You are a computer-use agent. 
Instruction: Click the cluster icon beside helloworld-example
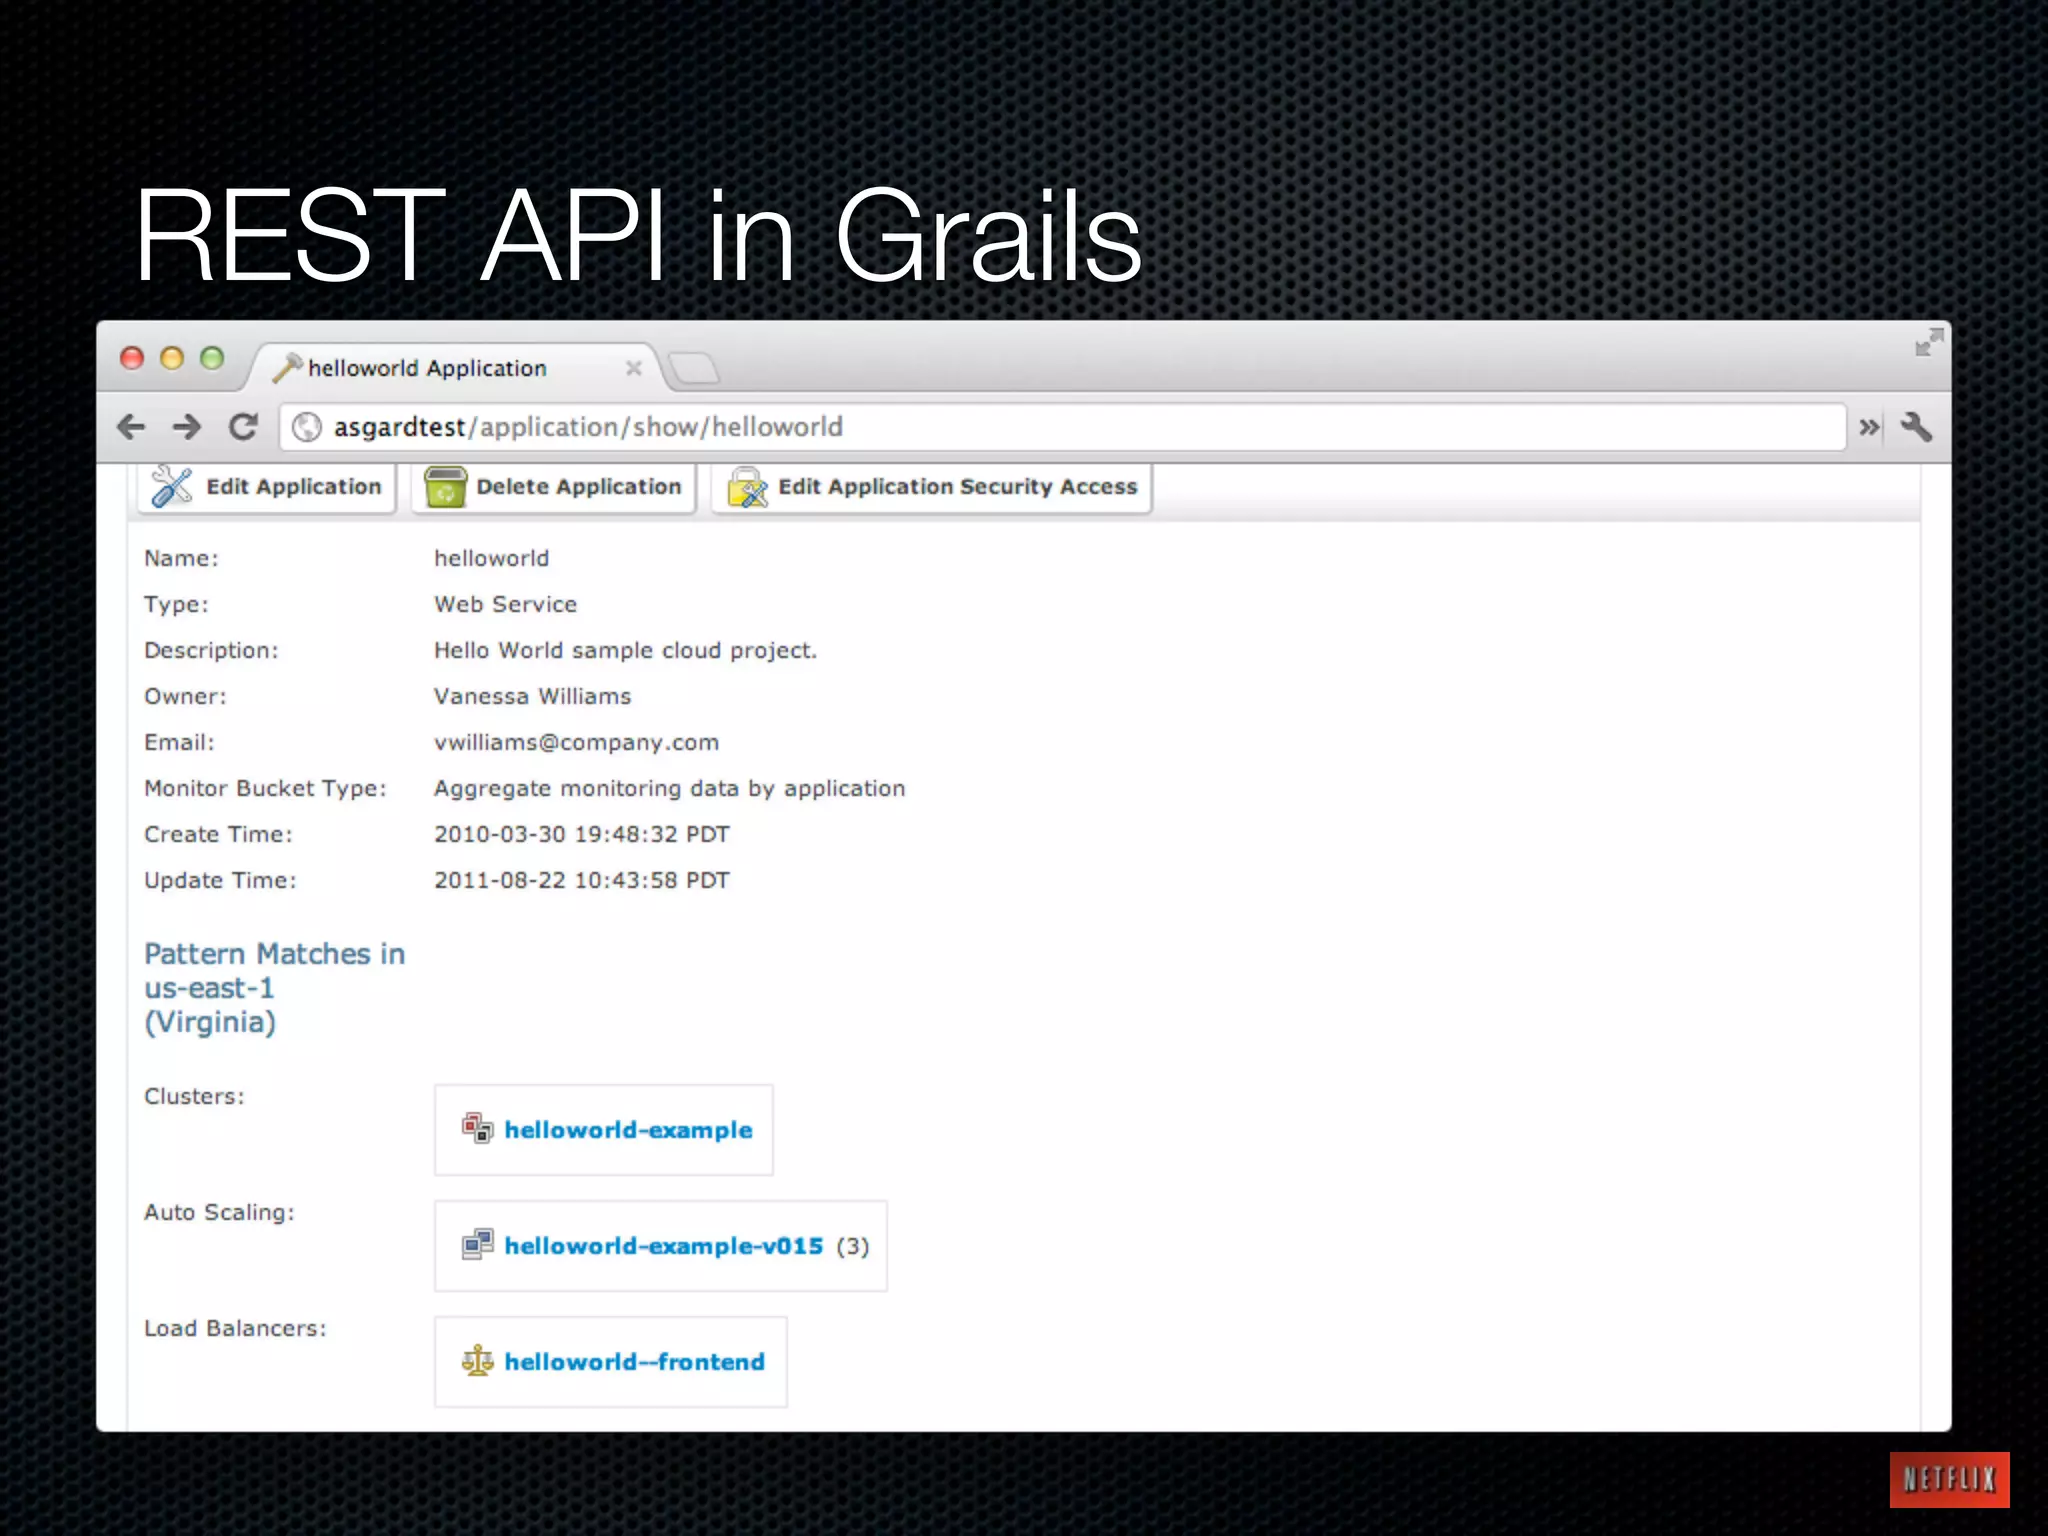tap(477, 1128)
